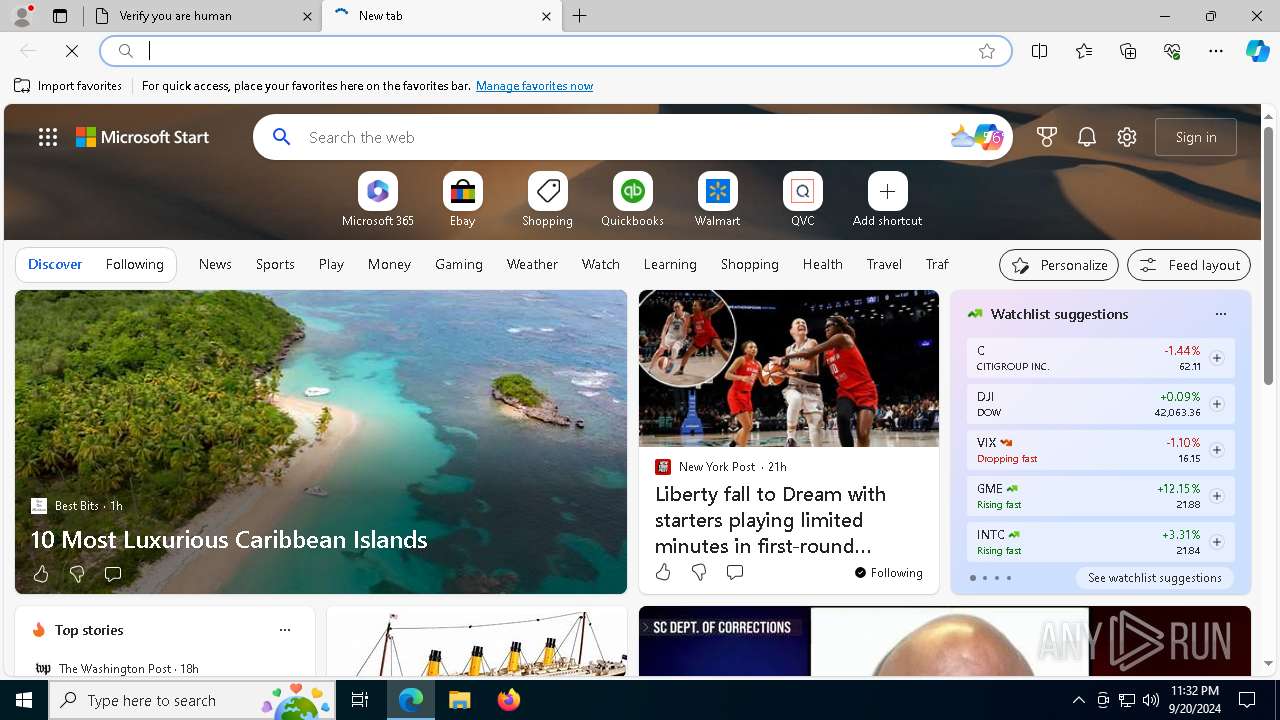This screenshot has width=1280, height=720.
Task: Dislike the Caribbean Islands article
Action: [77, 574]
